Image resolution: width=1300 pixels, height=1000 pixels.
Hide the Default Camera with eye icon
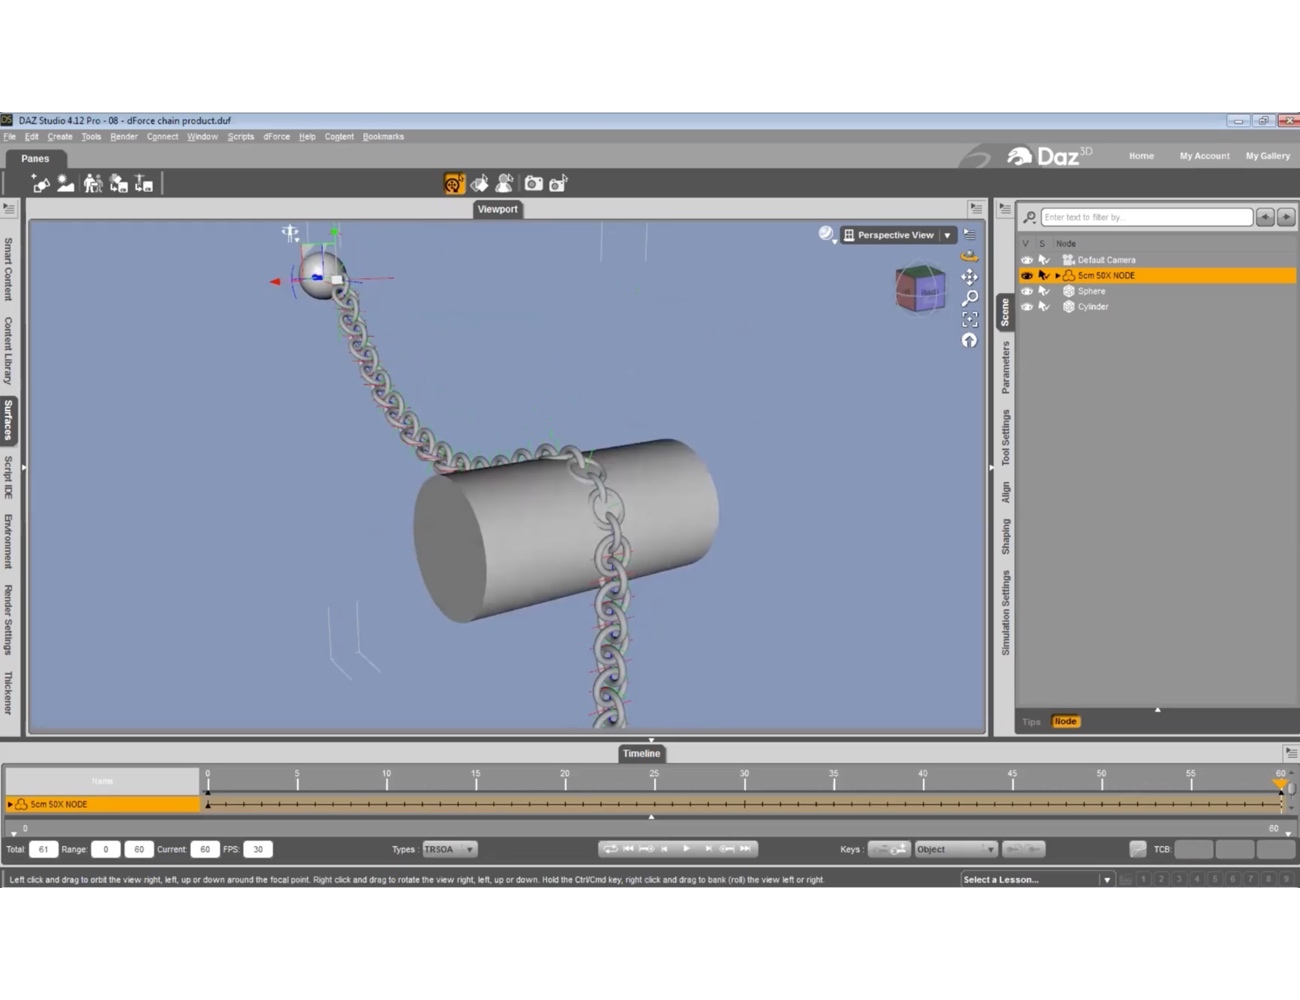[x=1026, y=260]
